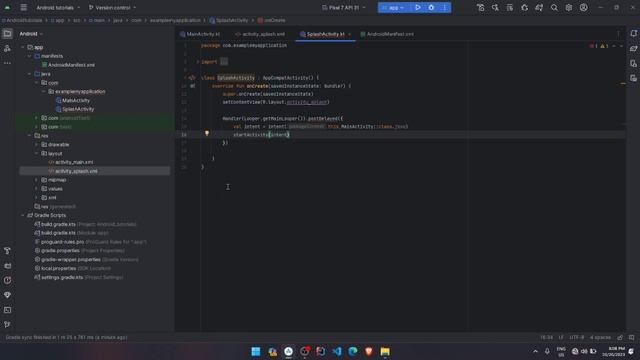Open the Build tool window hammer icon
The height and width of the screenshot is (360, 640).
pyautogui.click(x=7, y=251)
